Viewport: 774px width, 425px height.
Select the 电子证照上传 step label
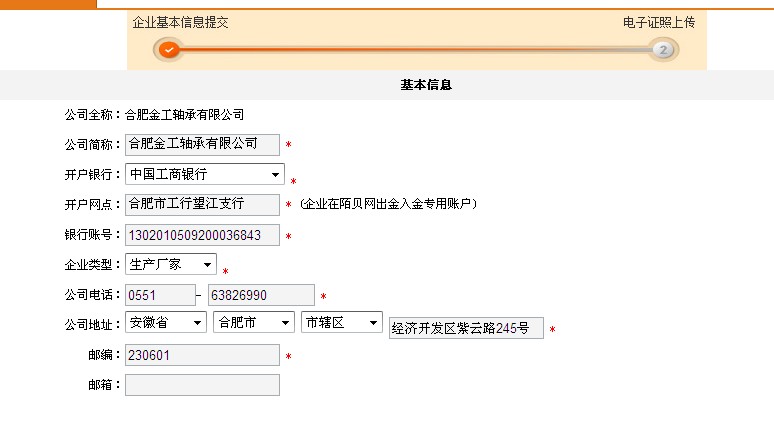[658, 22]
